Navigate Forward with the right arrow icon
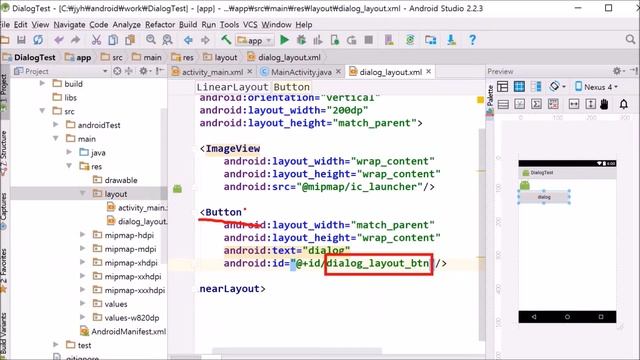 click(205, 40)
